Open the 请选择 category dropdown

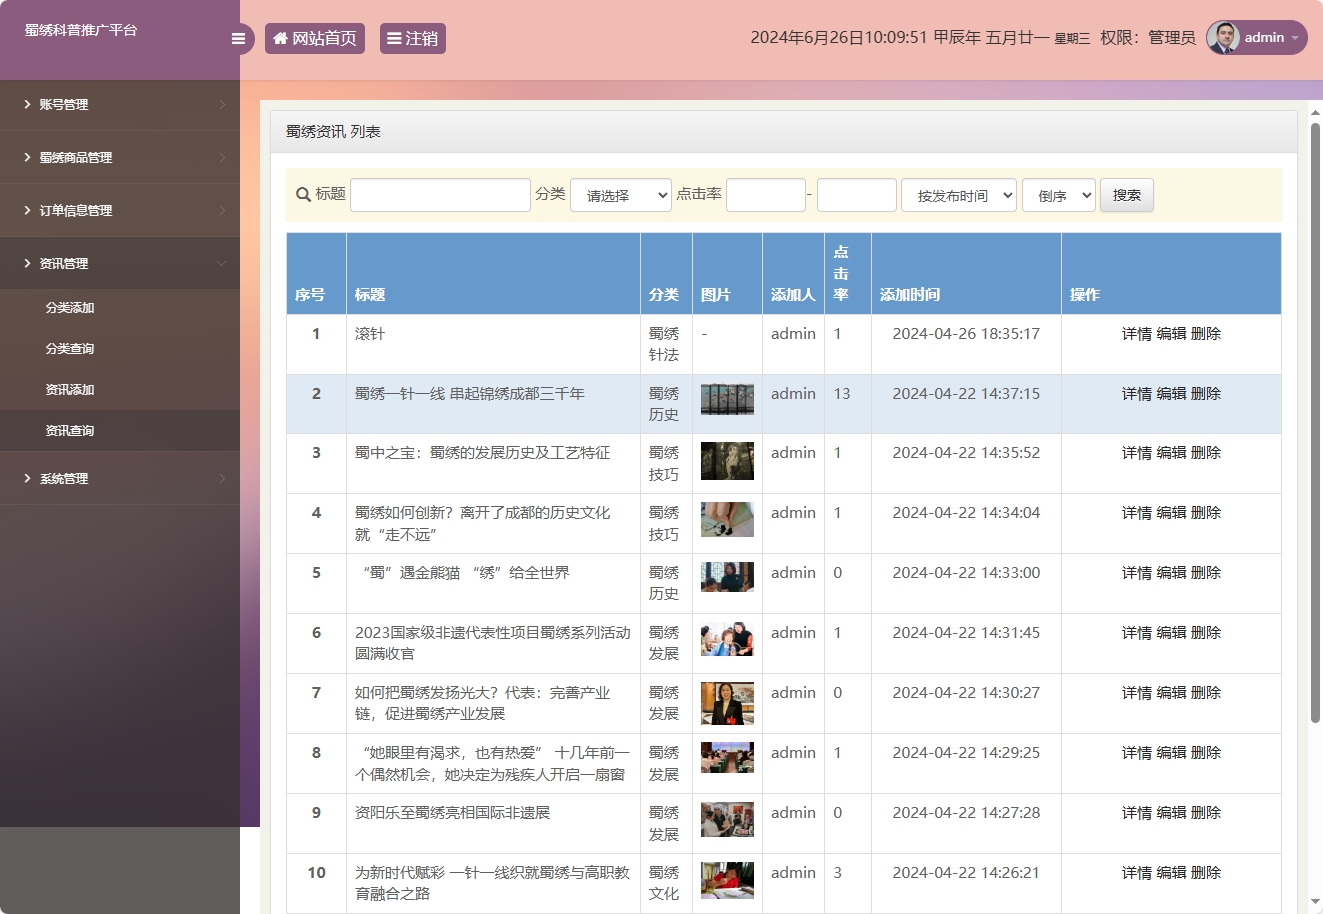pos(620,195)
